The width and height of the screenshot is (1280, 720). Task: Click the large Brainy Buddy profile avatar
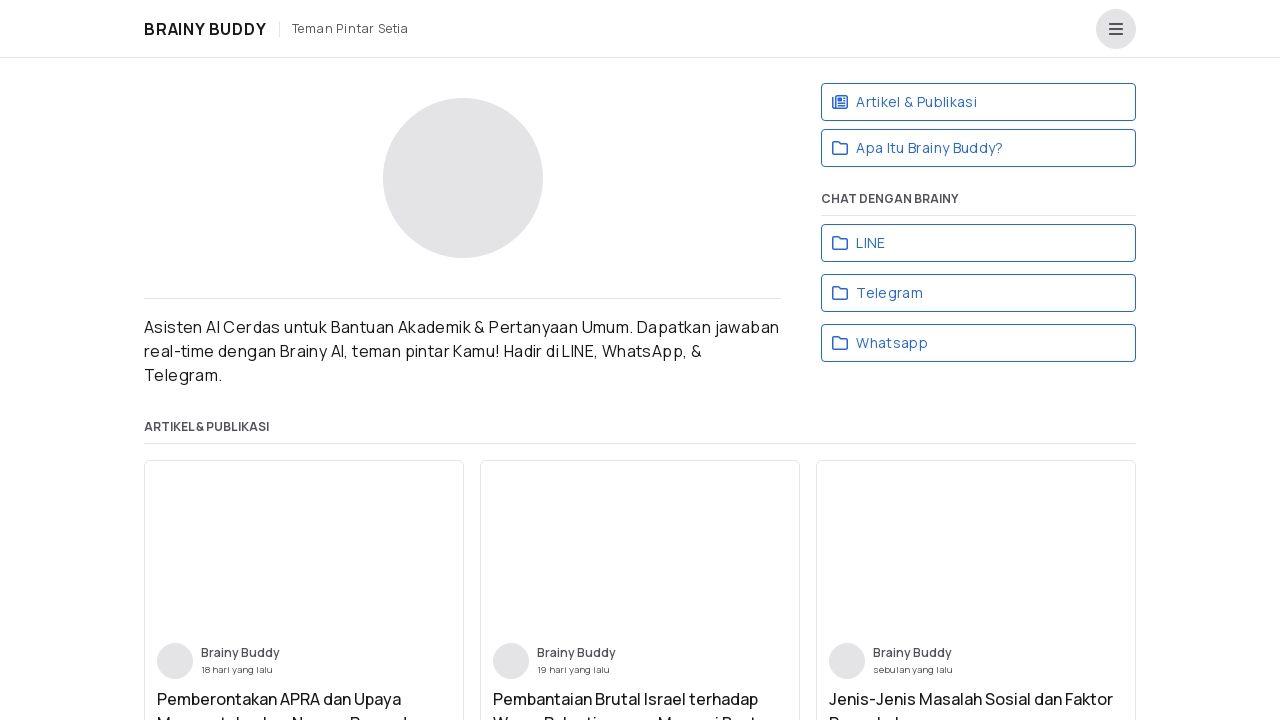(x=462, y=178)
